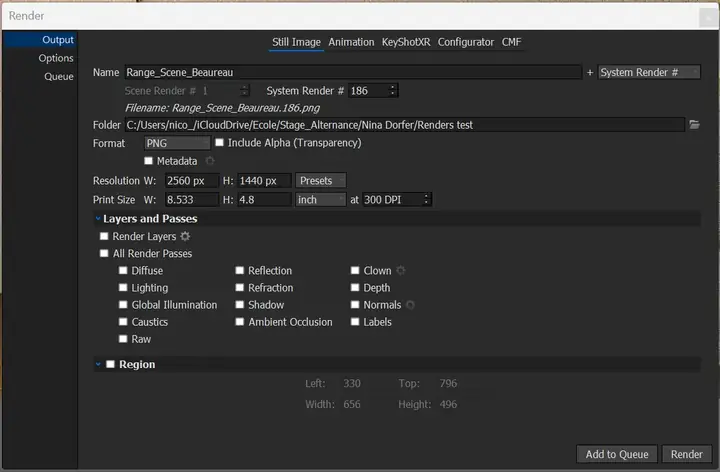Adjust 300 DPI stepper arrows
The image size is (720, 472).
426,199
